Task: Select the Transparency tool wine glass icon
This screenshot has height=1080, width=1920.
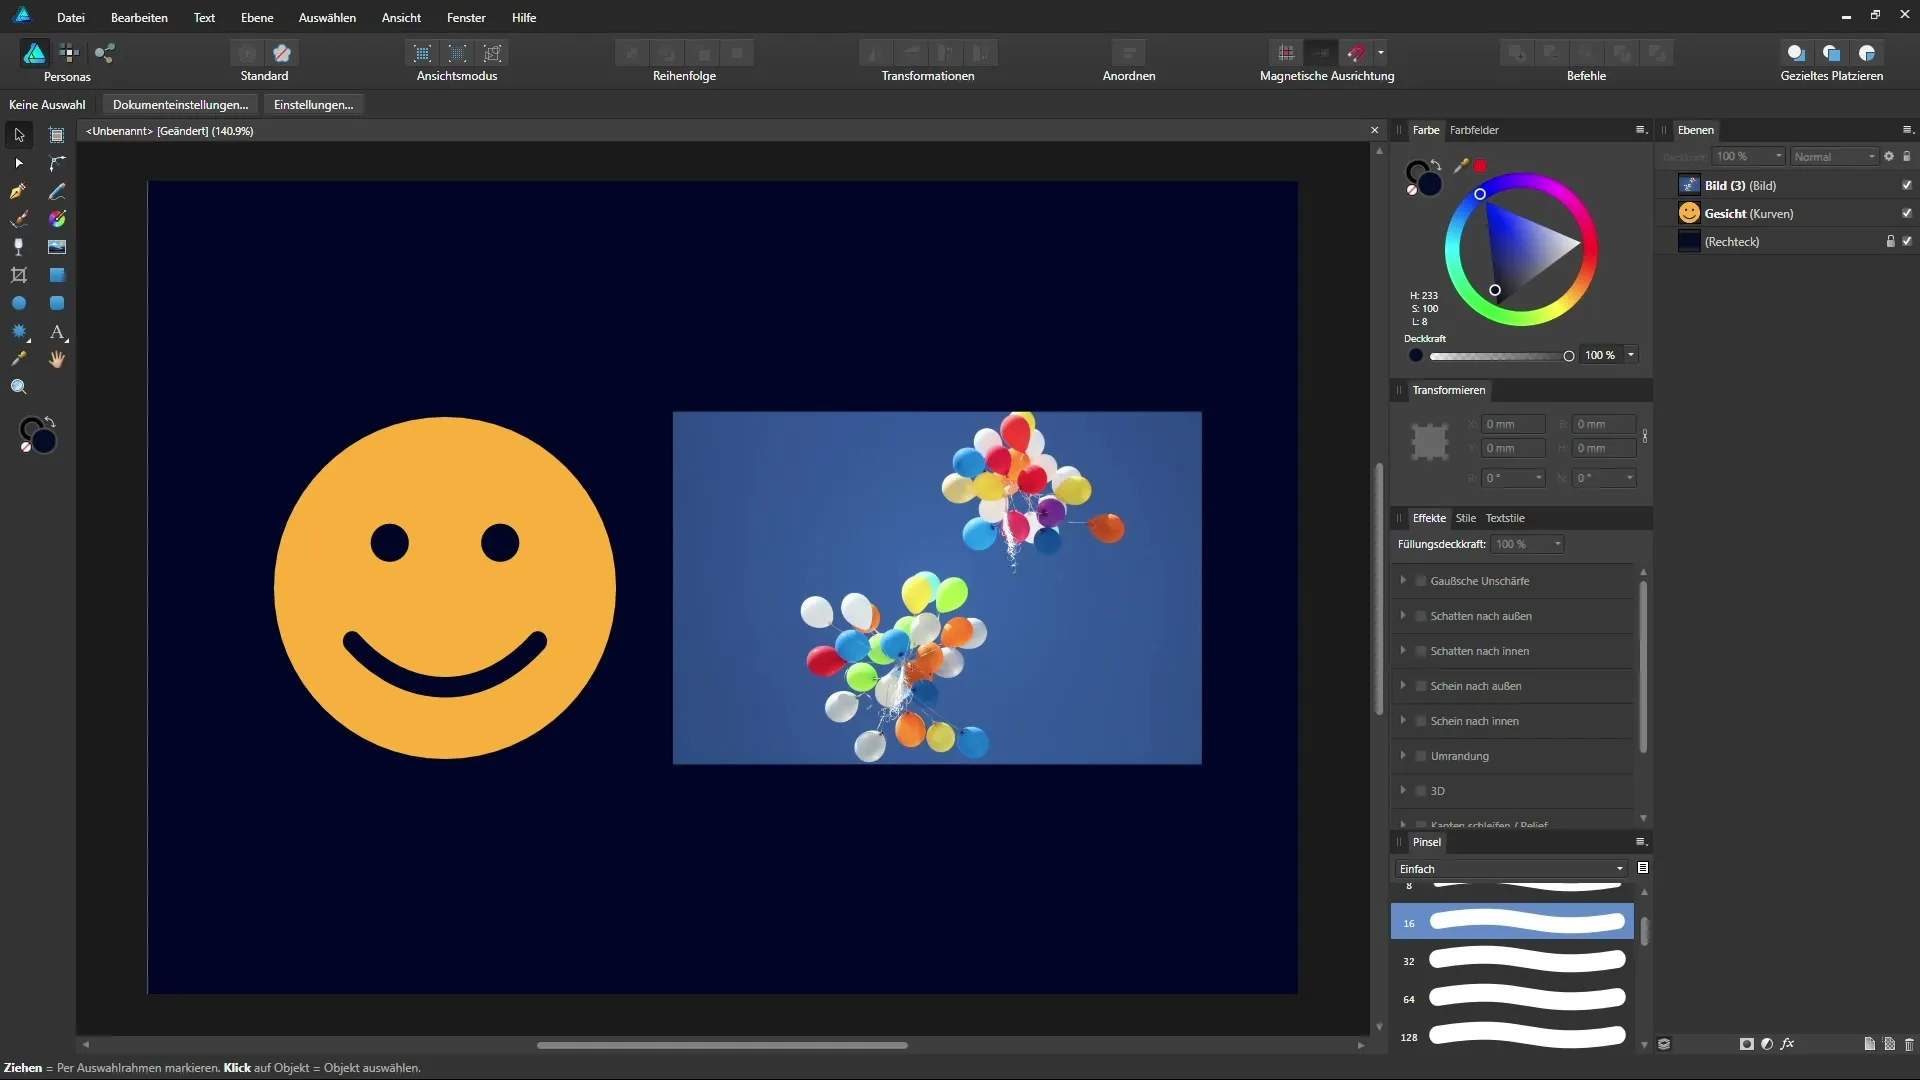Action: coord(19,247)
